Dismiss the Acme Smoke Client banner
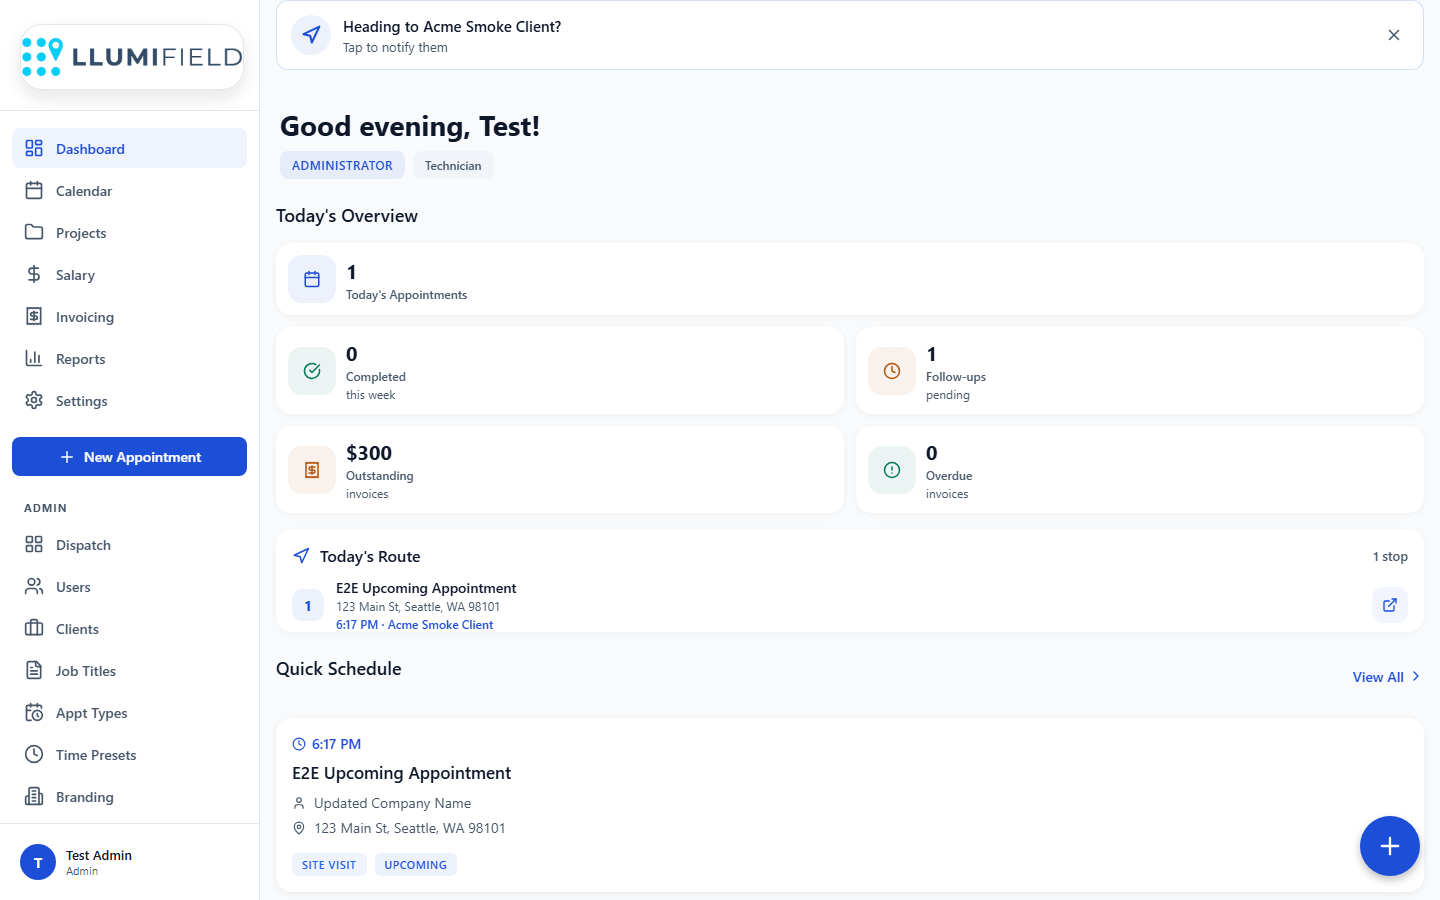 1394,35
